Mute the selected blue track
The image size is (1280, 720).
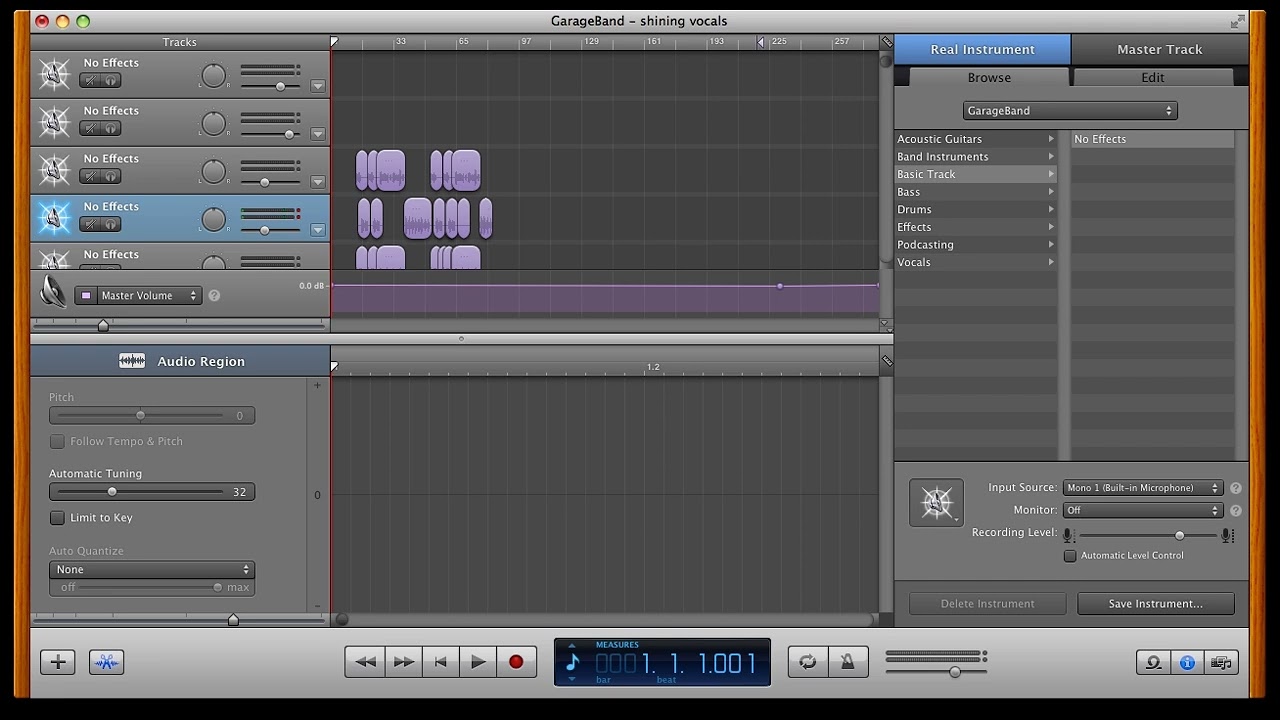click(x=90, y=224)
